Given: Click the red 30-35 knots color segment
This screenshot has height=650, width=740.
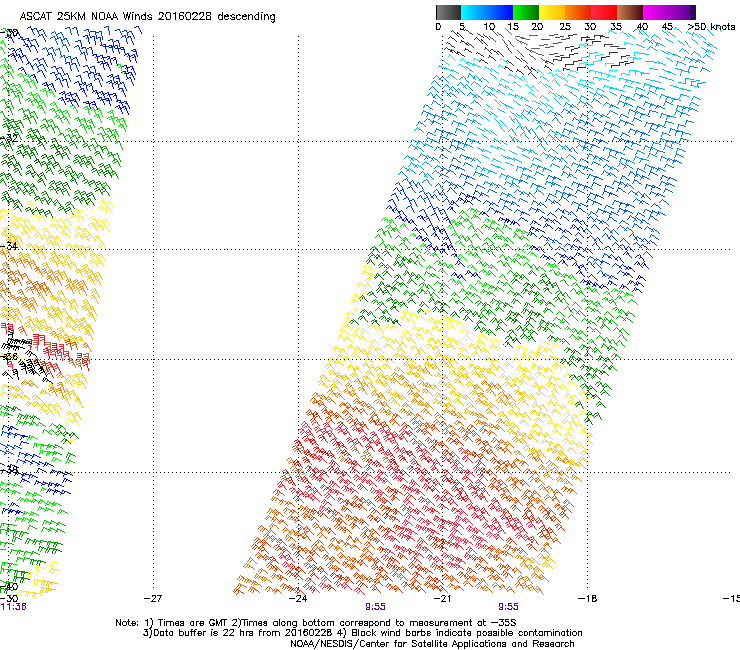Looking at the screenshot, I should (x=604, y=12).
